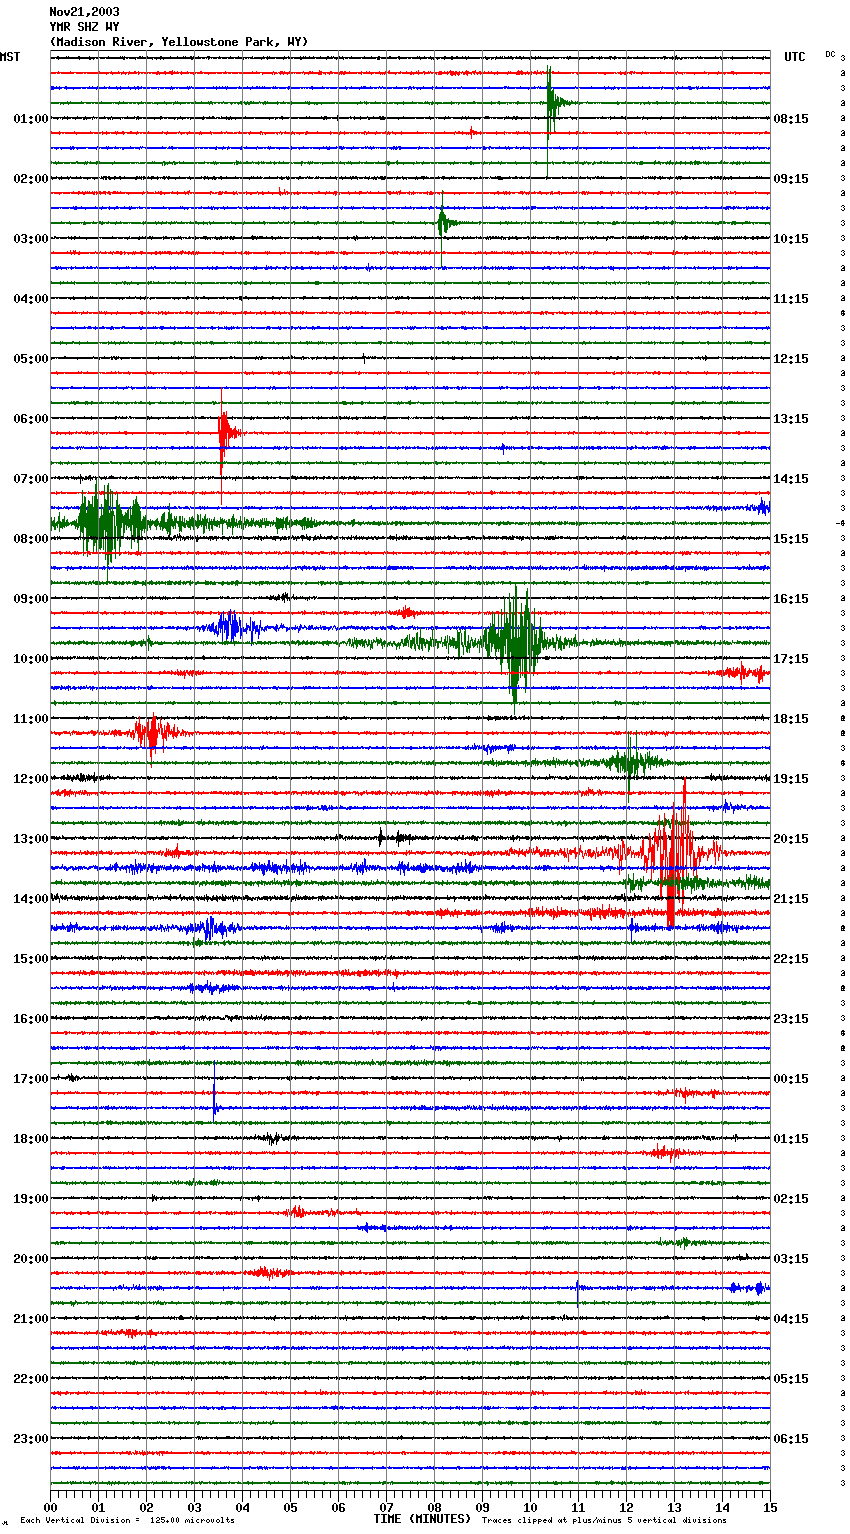Select the 09:00 MST row label
The image size is (850, 1534).
click(31, 599)
